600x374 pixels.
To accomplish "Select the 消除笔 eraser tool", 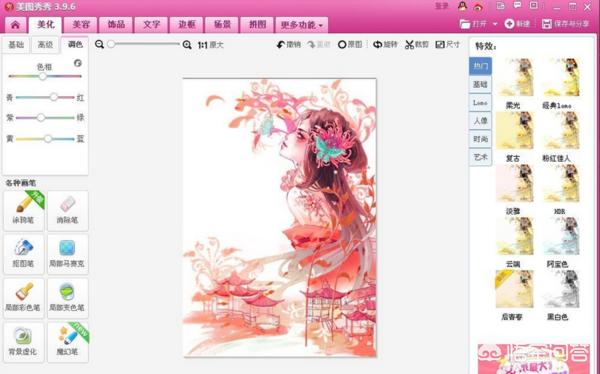I will [68, 211].
